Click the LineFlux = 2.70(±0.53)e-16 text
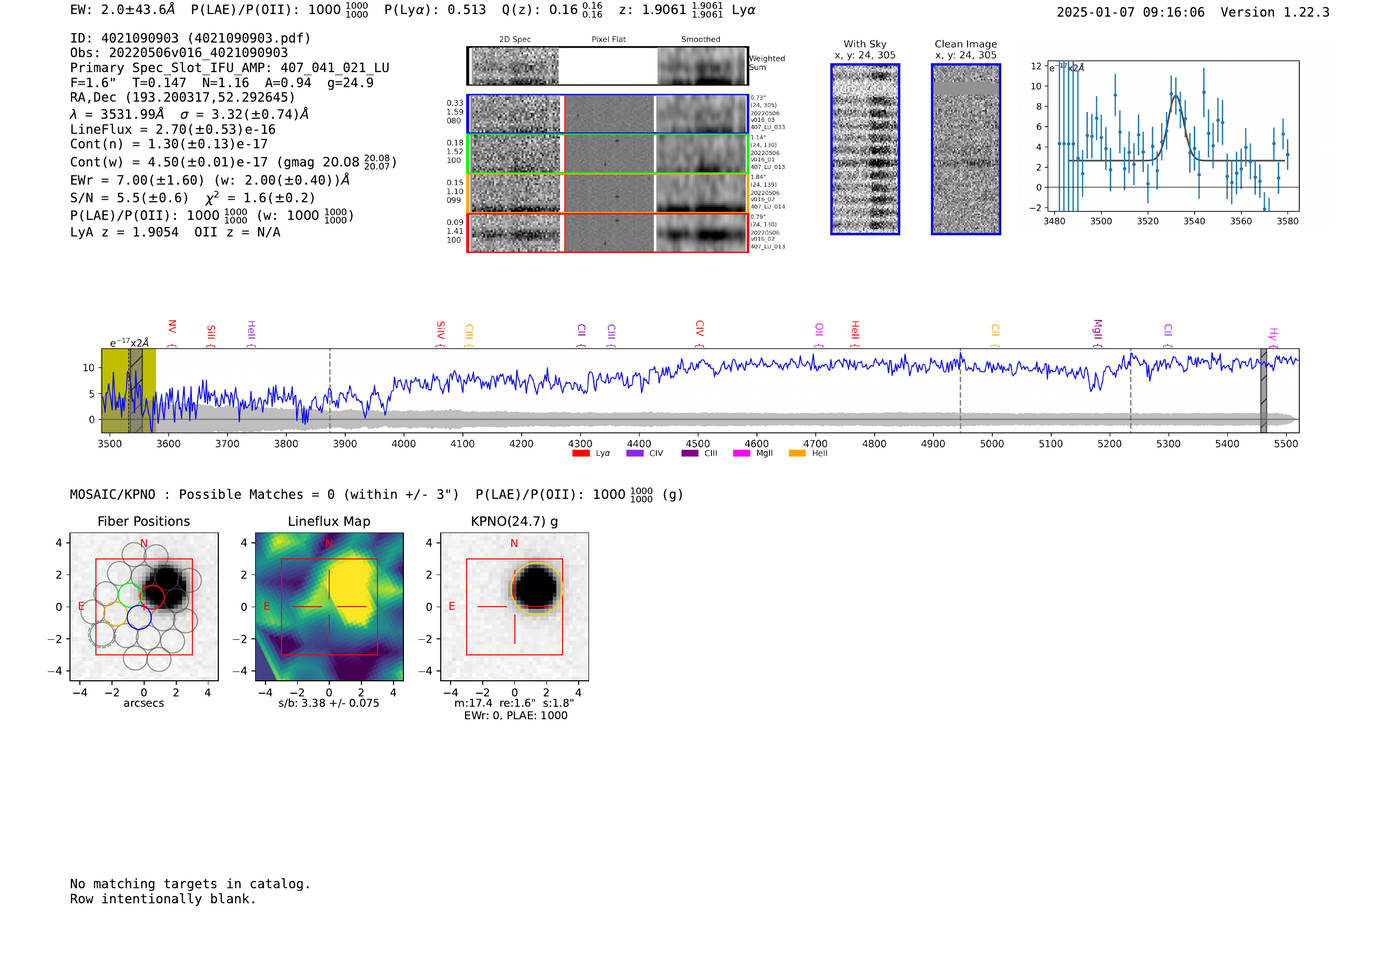Image resolution: width=1400 pixels, height=953 pixels. click(173, 129)
